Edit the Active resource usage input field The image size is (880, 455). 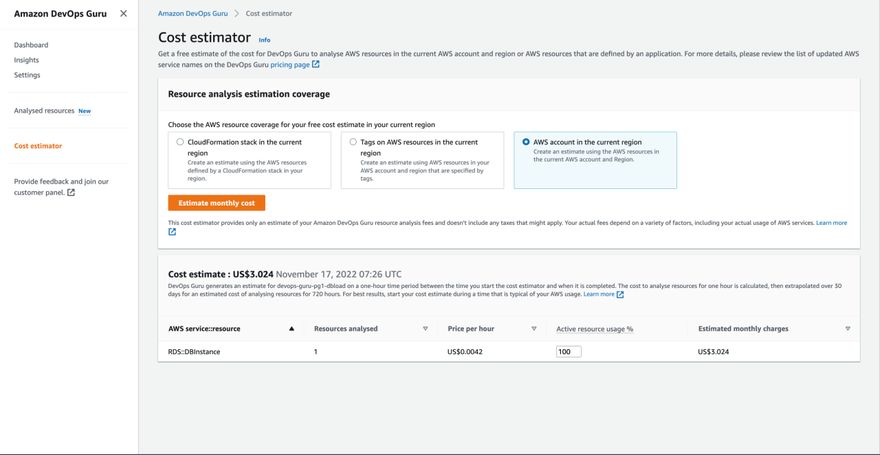tap(569, 352)
